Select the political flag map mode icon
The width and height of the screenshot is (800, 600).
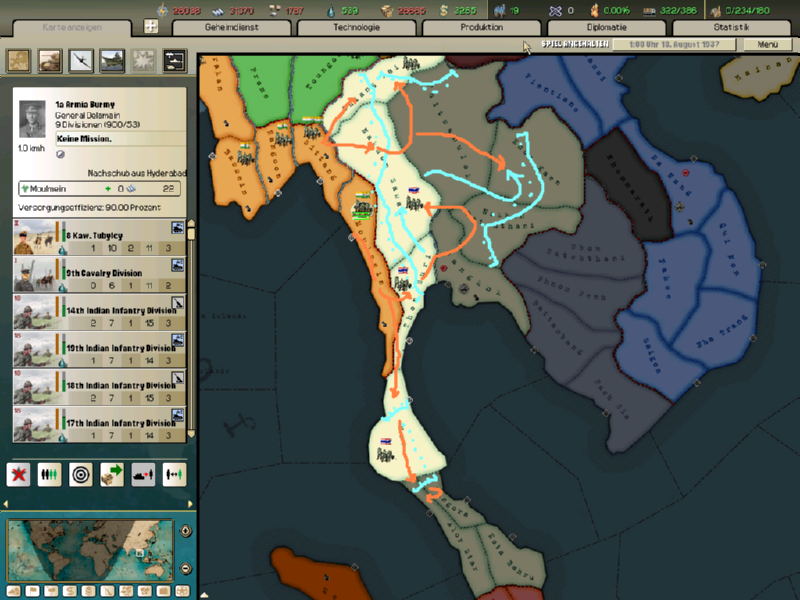coord(33,591)
